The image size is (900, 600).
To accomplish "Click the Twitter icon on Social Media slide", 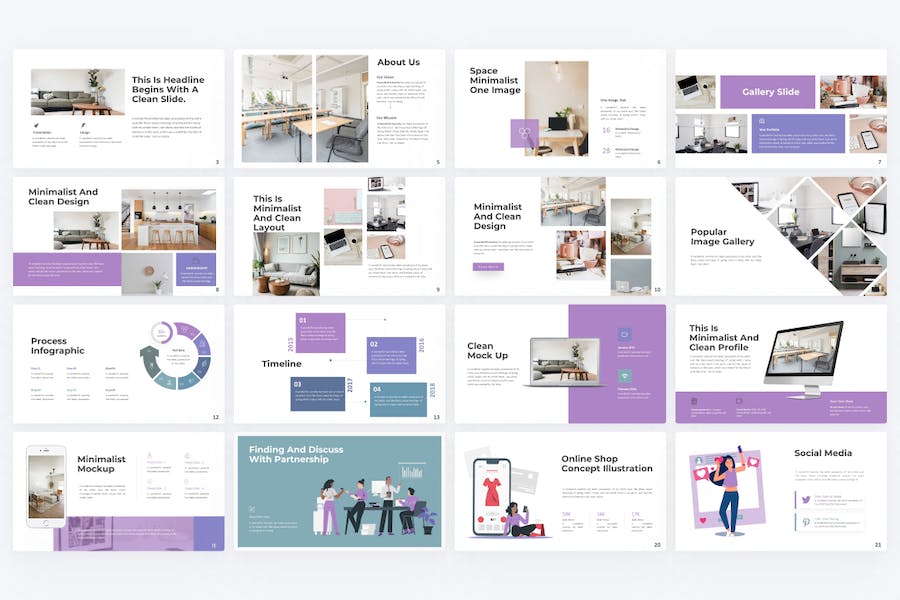I will 806,500.
